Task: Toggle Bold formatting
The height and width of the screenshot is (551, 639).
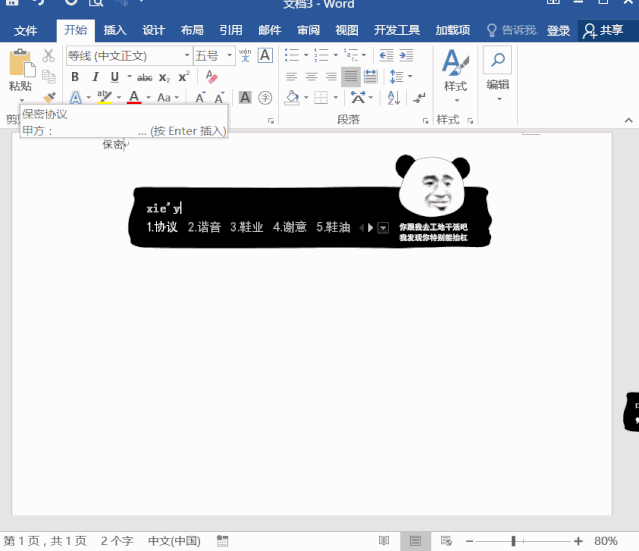Action: pyautogui.click(x=75, y=77)
